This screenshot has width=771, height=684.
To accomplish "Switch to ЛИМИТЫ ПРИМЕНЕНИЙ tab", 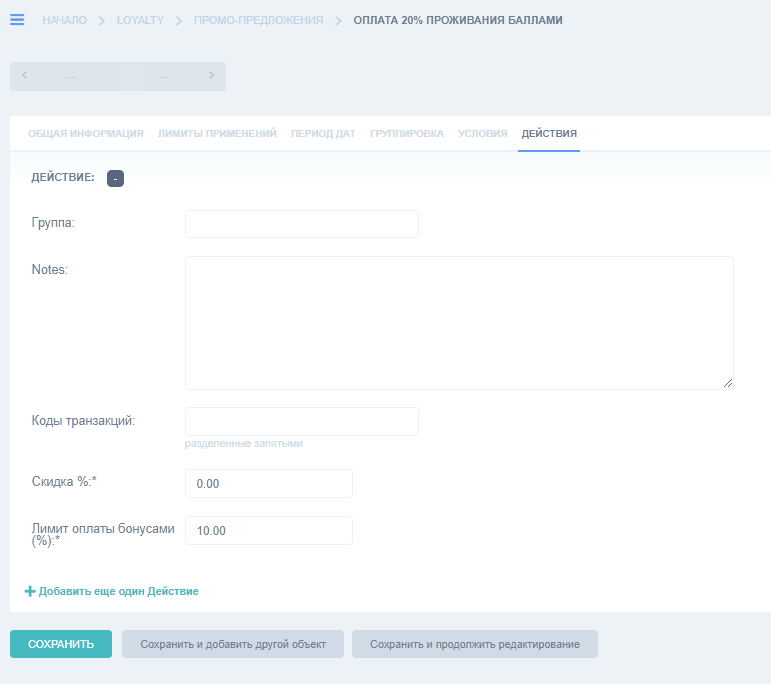I will 217,133.
